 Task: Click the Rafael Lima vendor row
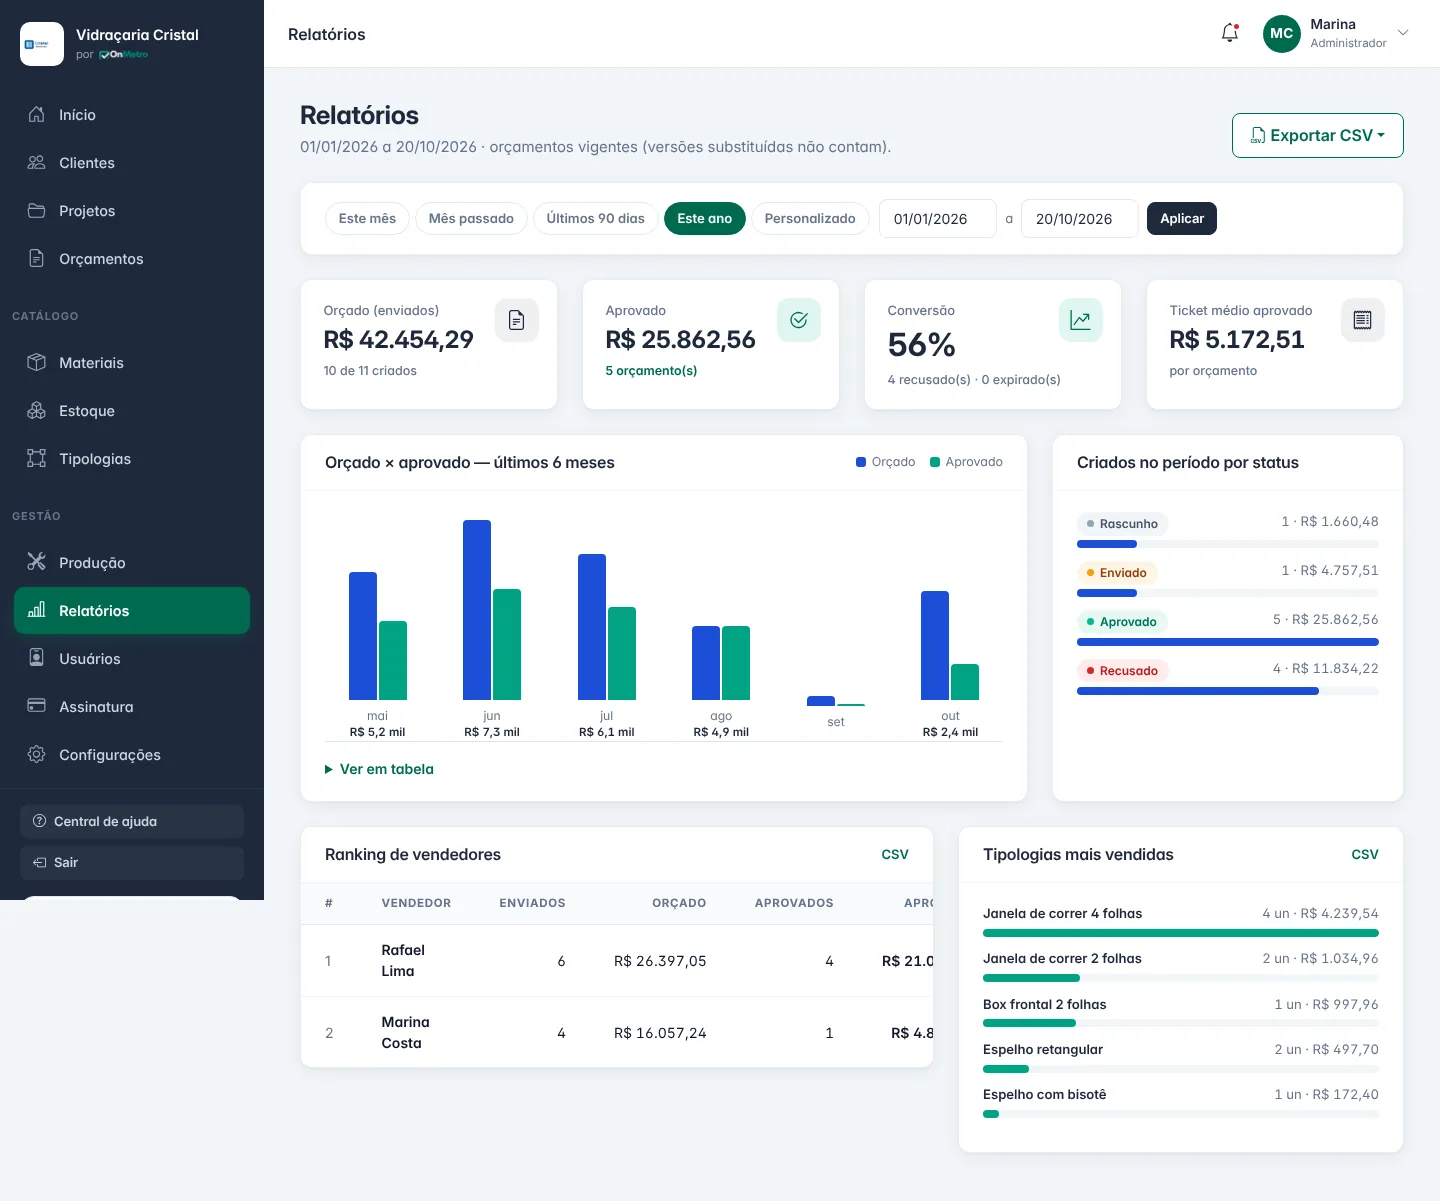click(x=617, y=961)
